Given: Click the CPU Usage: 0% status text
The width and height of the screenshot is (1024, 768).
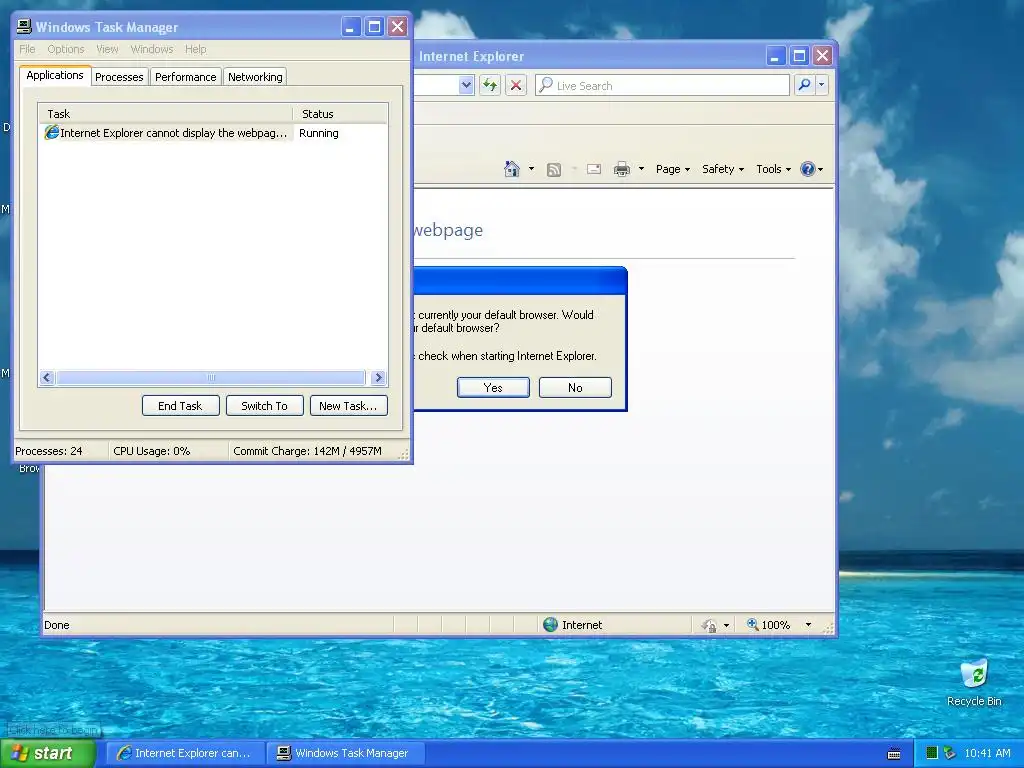Looking at the screenshot, I should click(x=152, y=451).
